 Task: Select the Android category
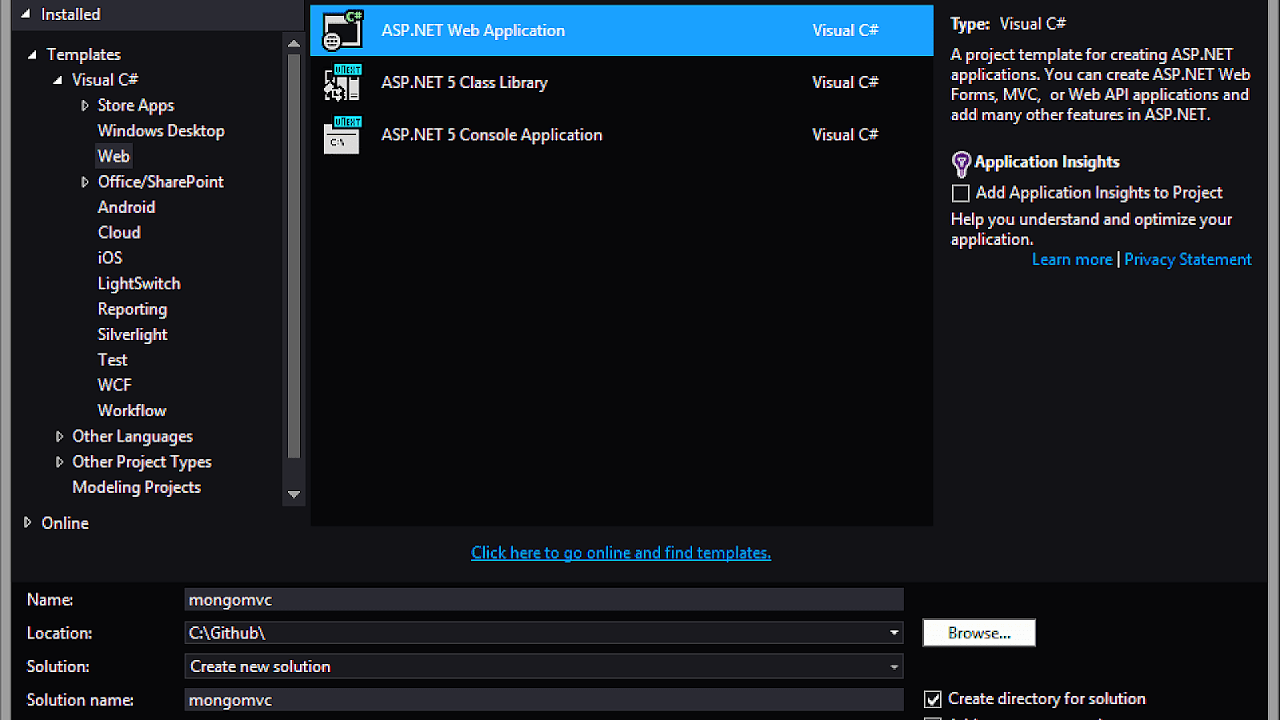coord(126,207)
